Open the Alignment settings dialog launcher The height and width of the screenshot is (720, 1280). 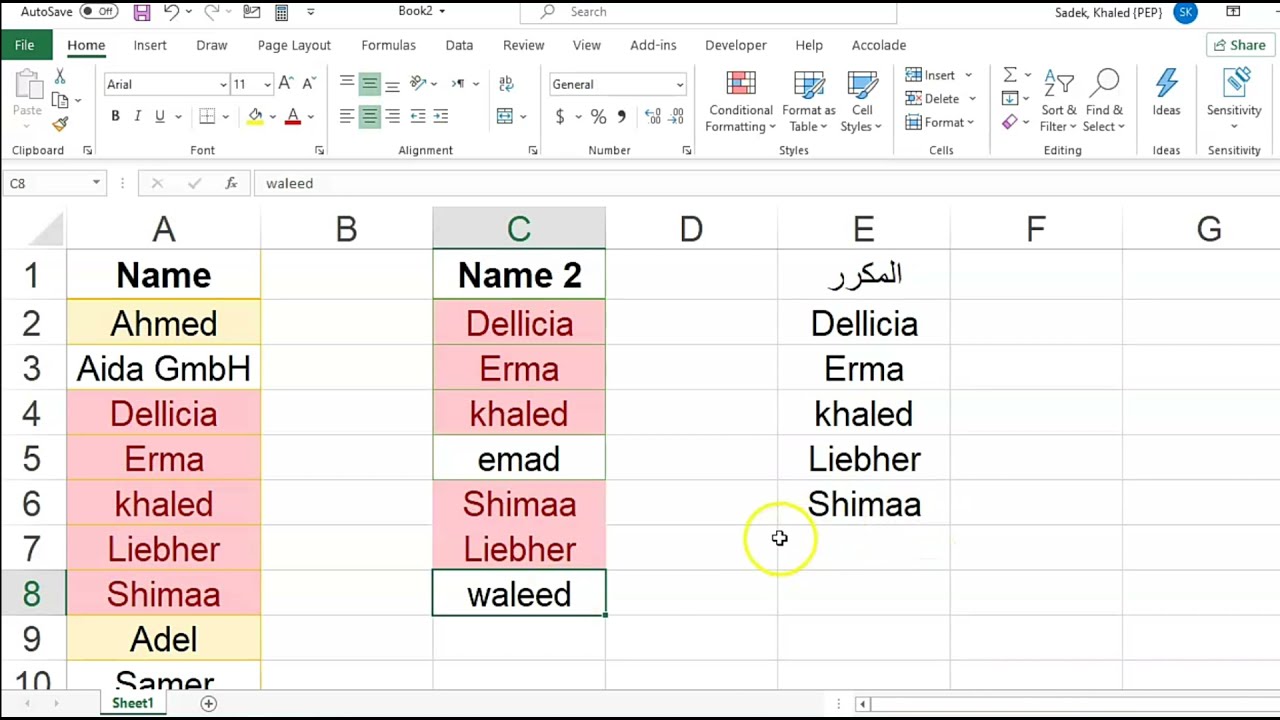coord(532,150)
